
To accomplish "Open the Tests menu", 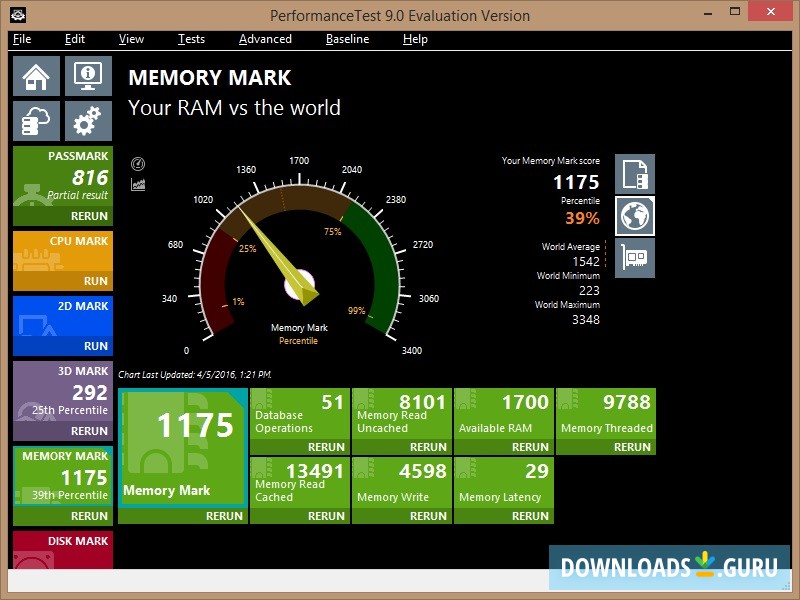I will [191, 39].
